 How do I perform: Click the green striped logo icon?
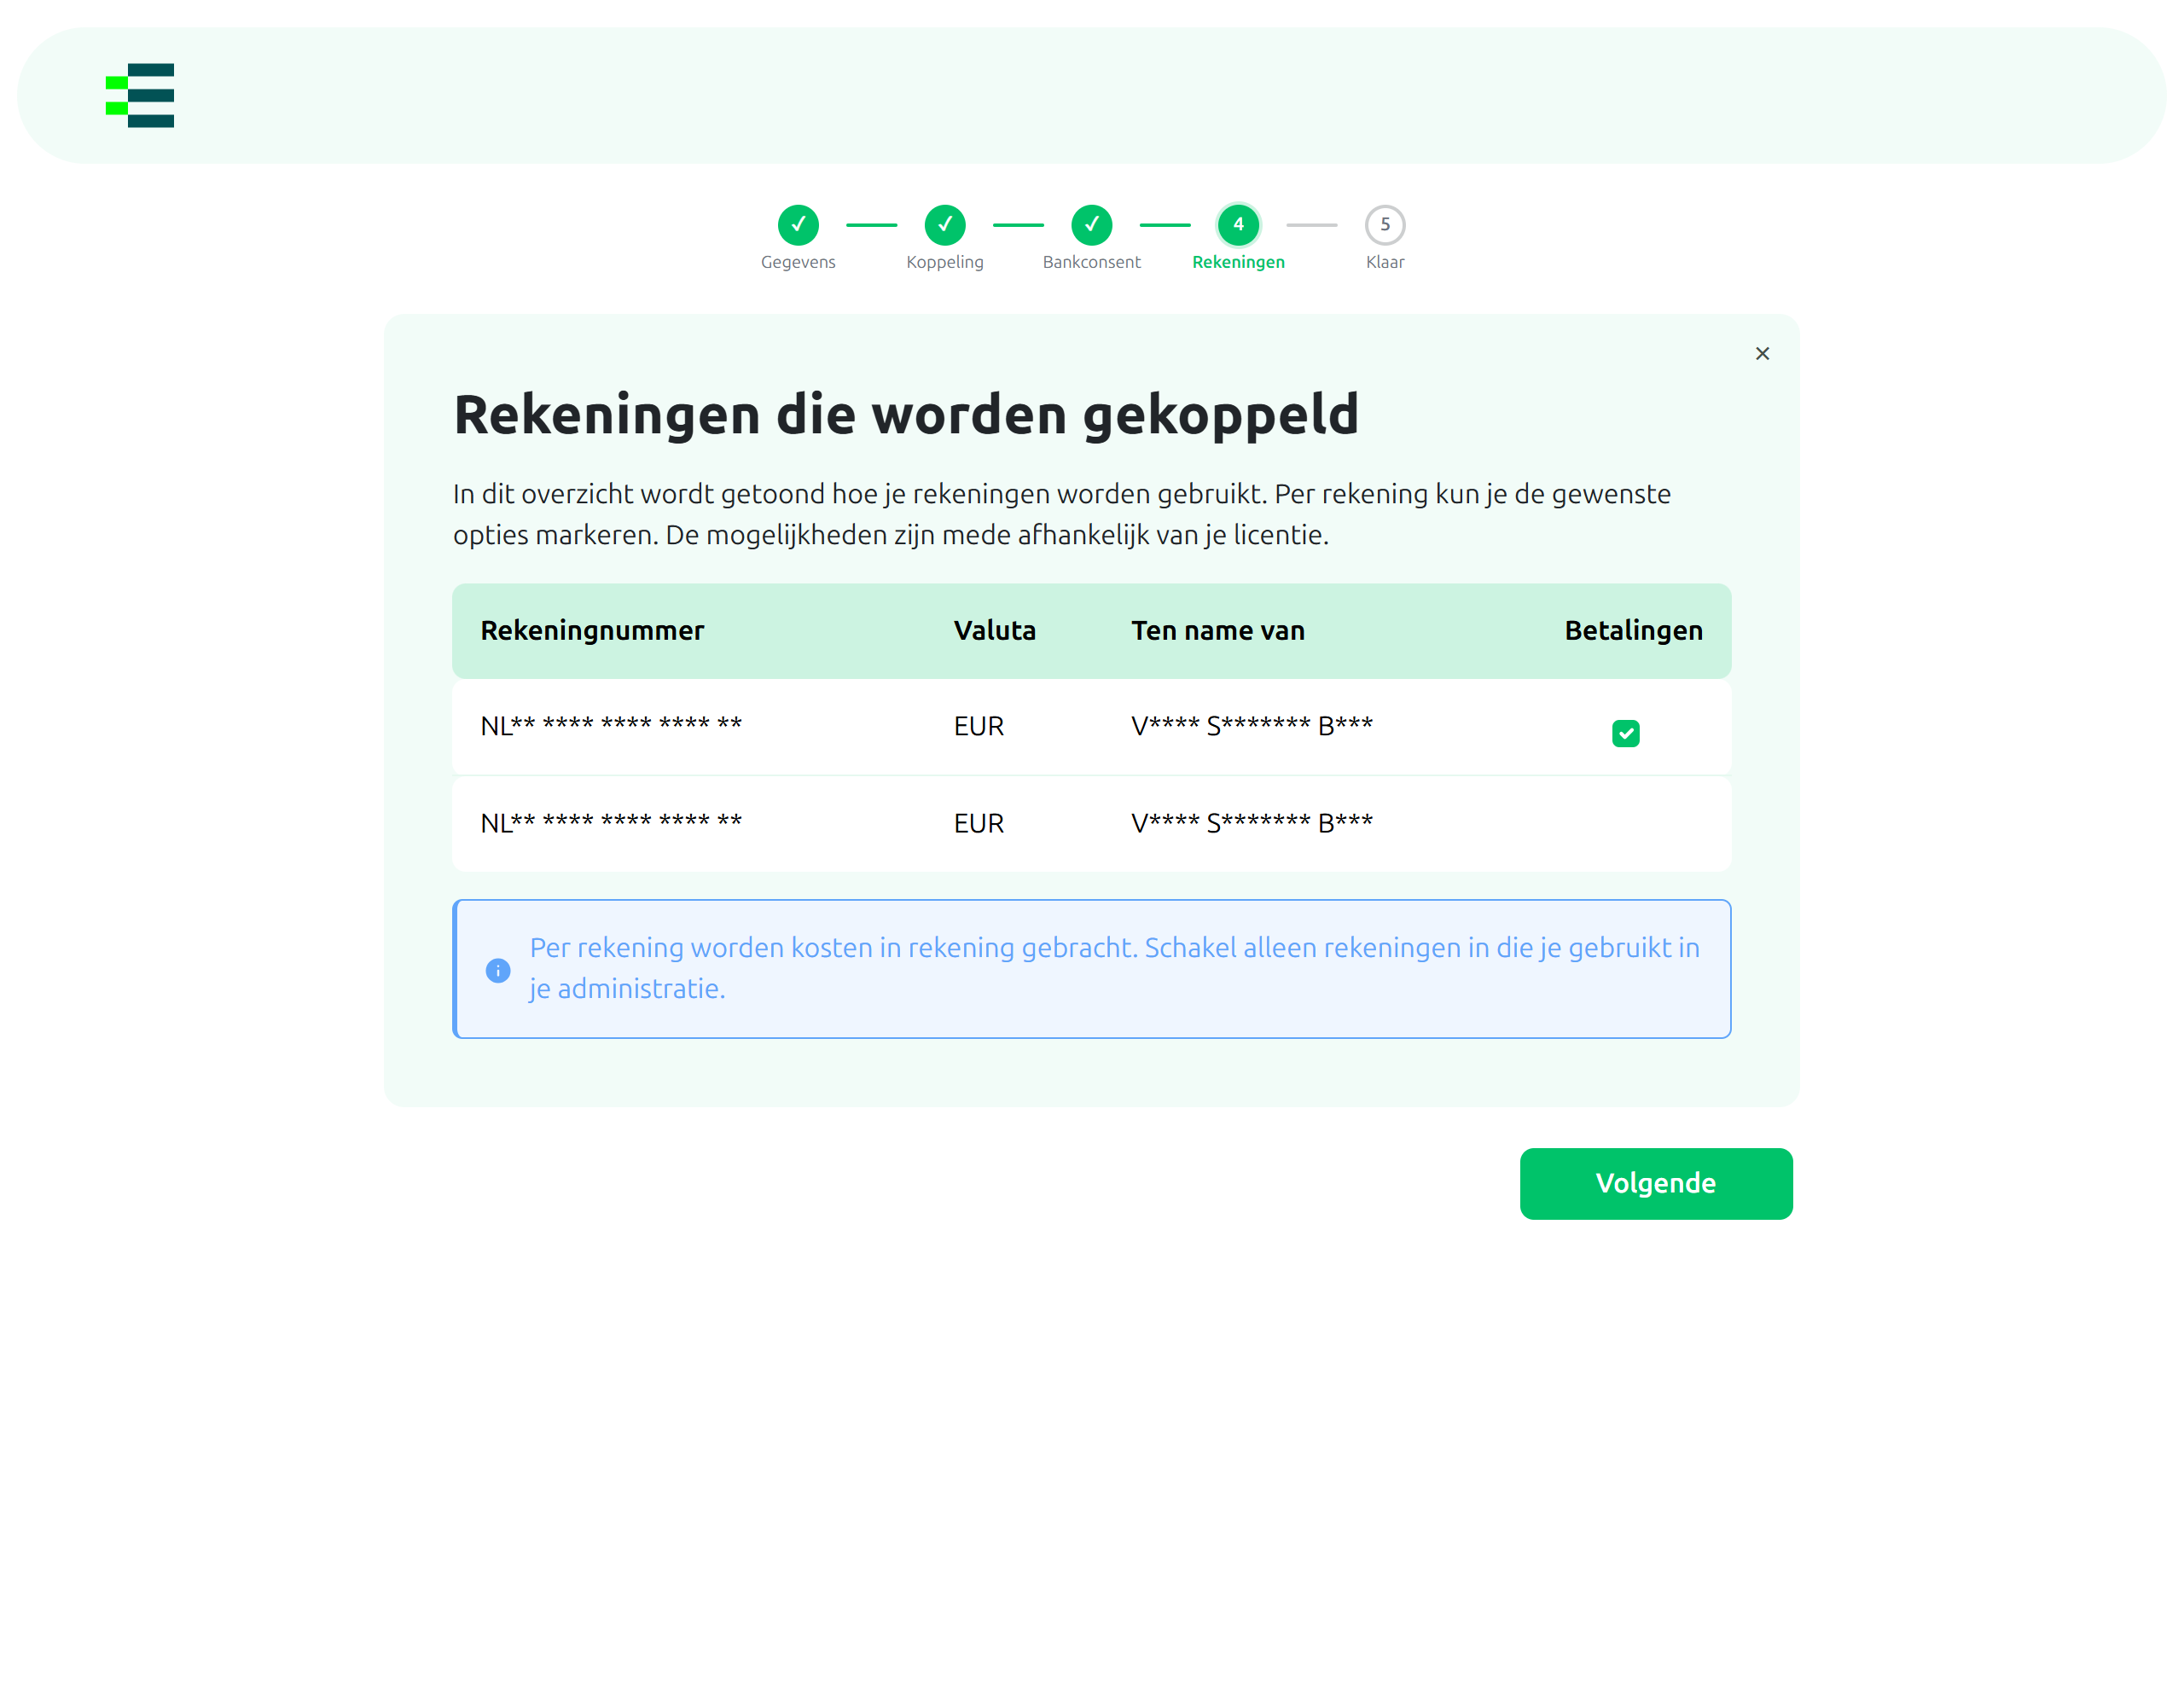pyautogui.click(x=140, y=96)
